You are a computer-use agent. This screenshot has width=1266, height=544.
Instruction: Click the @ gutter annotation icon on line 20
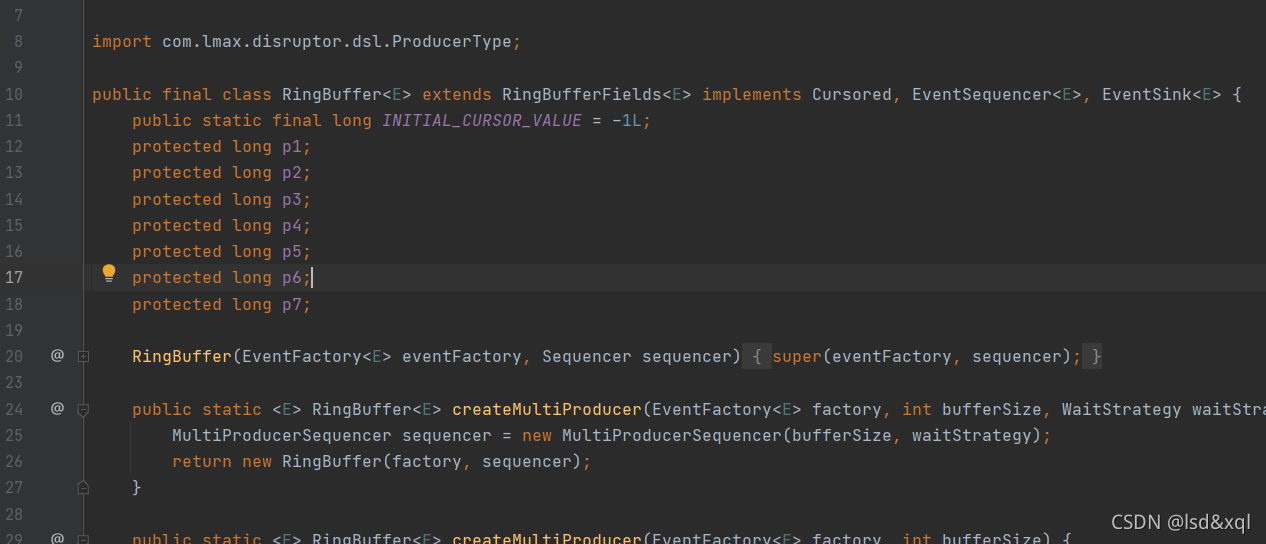(x=57, y=355)
